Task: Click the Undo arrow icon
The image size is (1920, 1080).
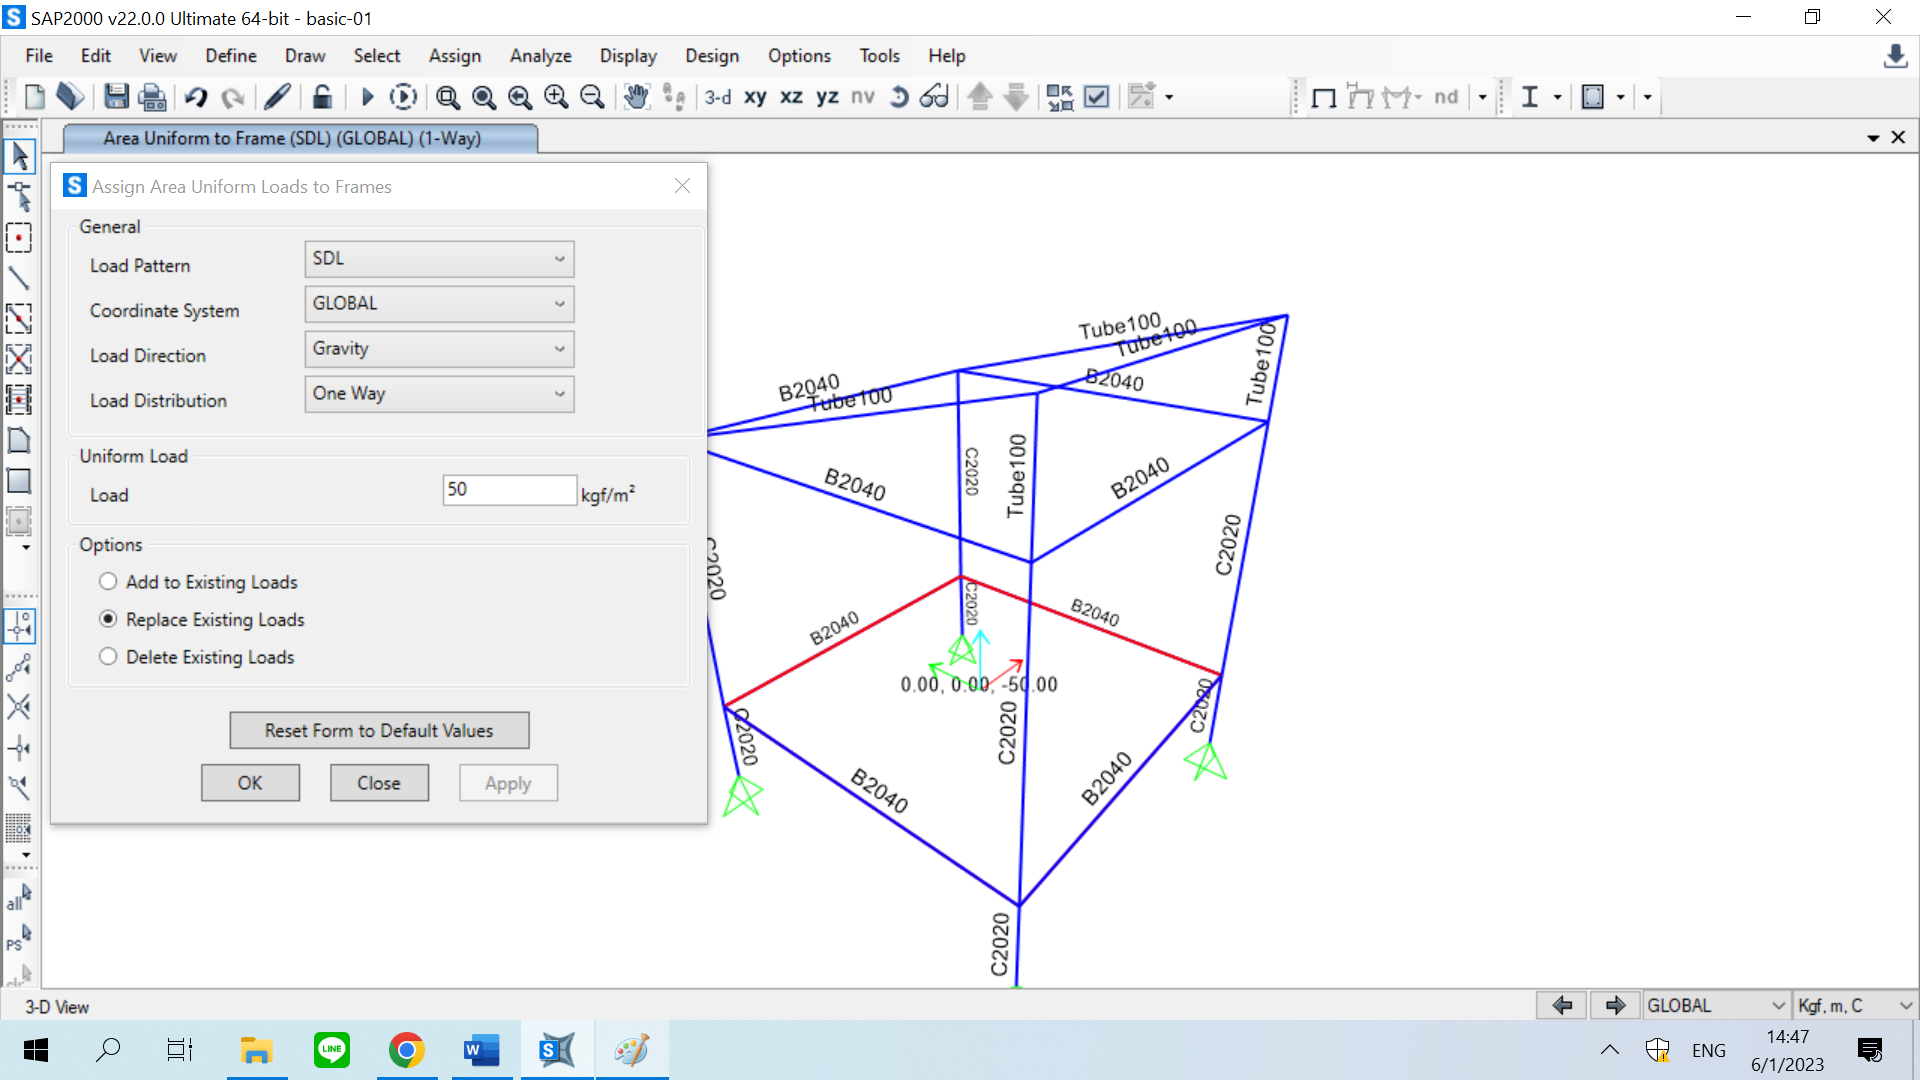Action: point(196,97)
